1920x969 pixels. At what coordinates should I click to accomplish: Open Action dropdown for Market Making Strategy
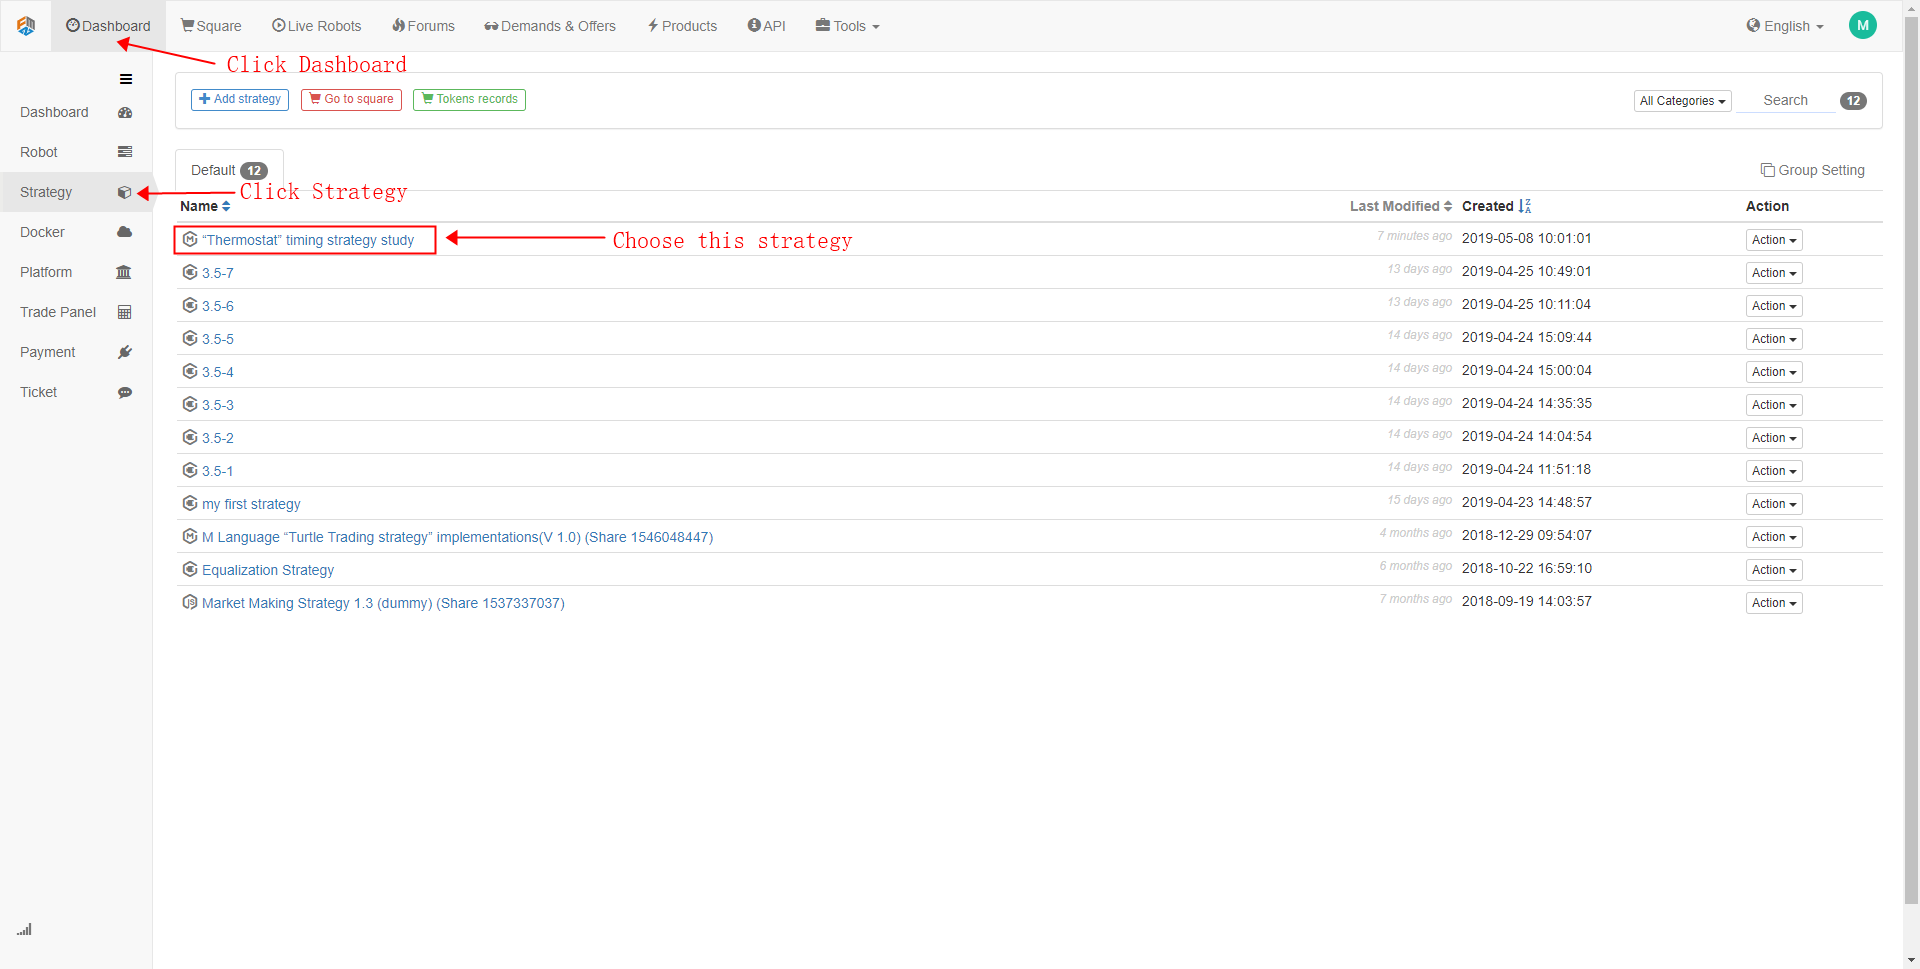[x=1774, y=603]
